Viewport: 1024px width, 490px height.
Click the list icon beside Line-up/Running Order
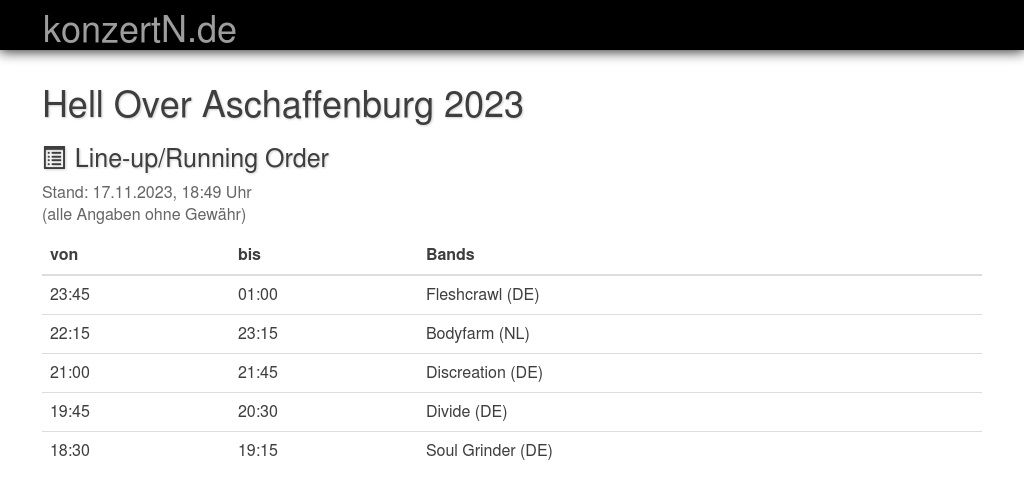[54, 158]
